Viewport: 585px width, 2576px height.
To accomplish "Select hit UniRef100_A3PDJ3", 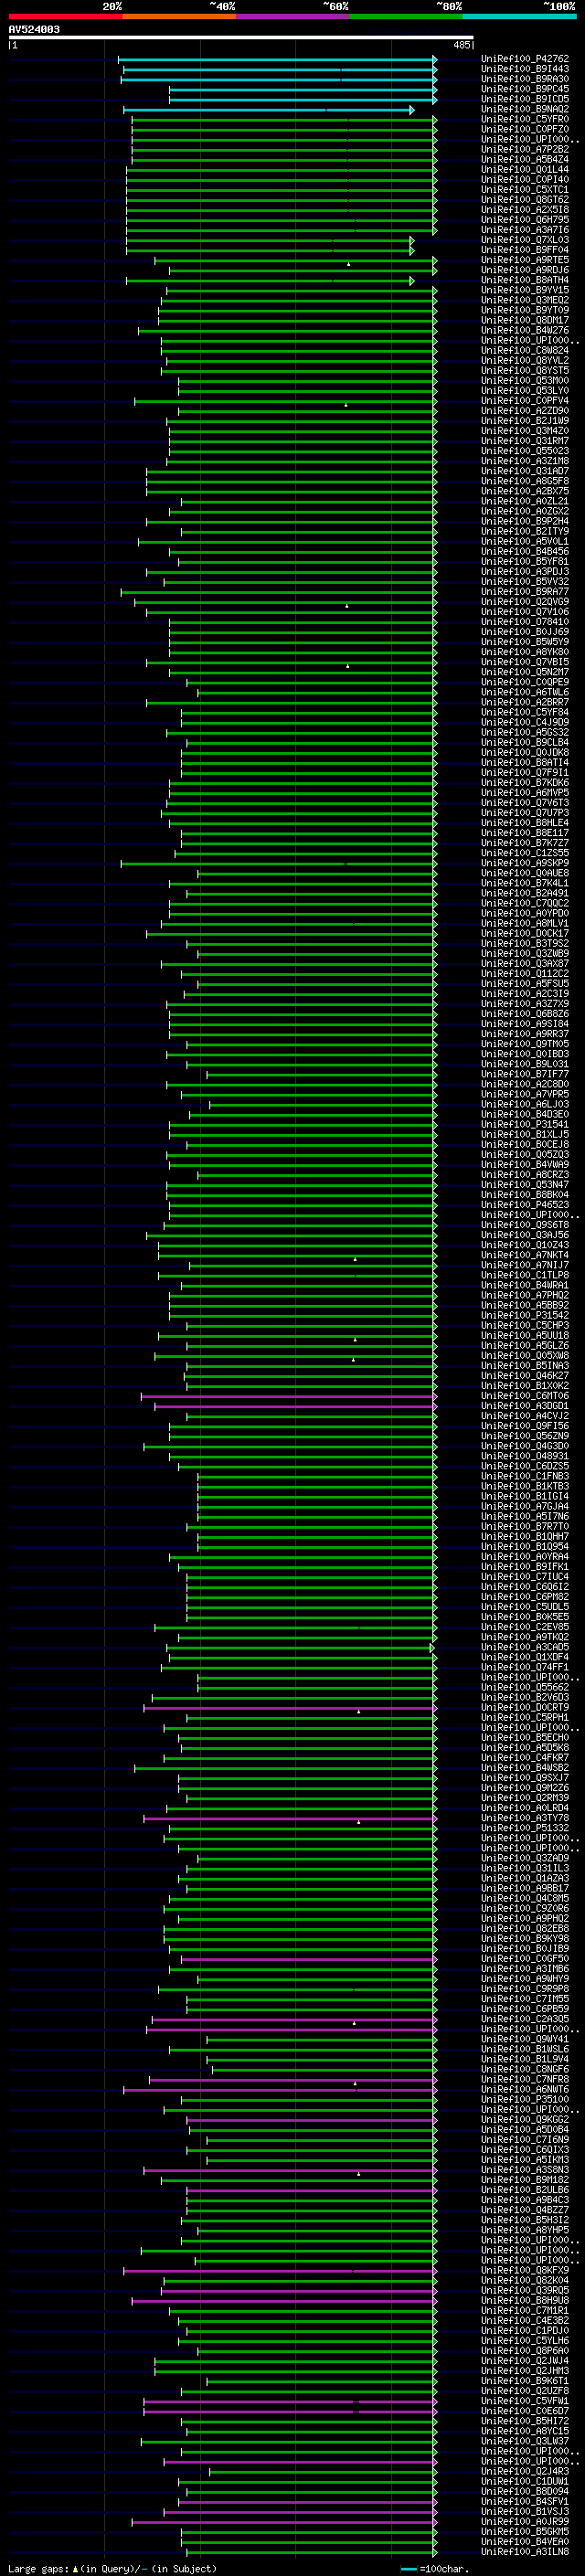I will point(524,572).
